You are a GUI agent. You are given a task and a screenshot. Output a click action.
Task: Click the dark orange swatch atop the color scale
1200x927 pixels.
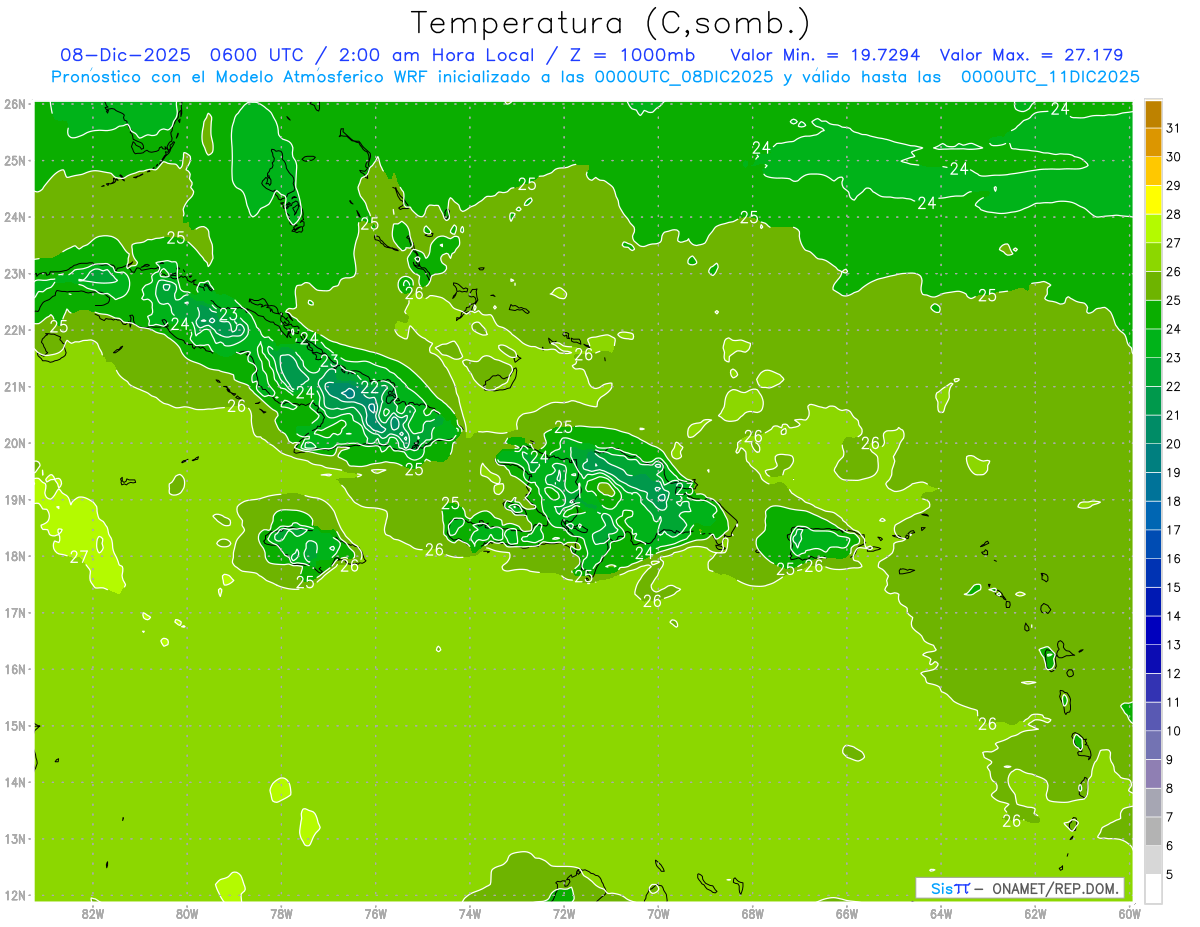pos(1153,114)
